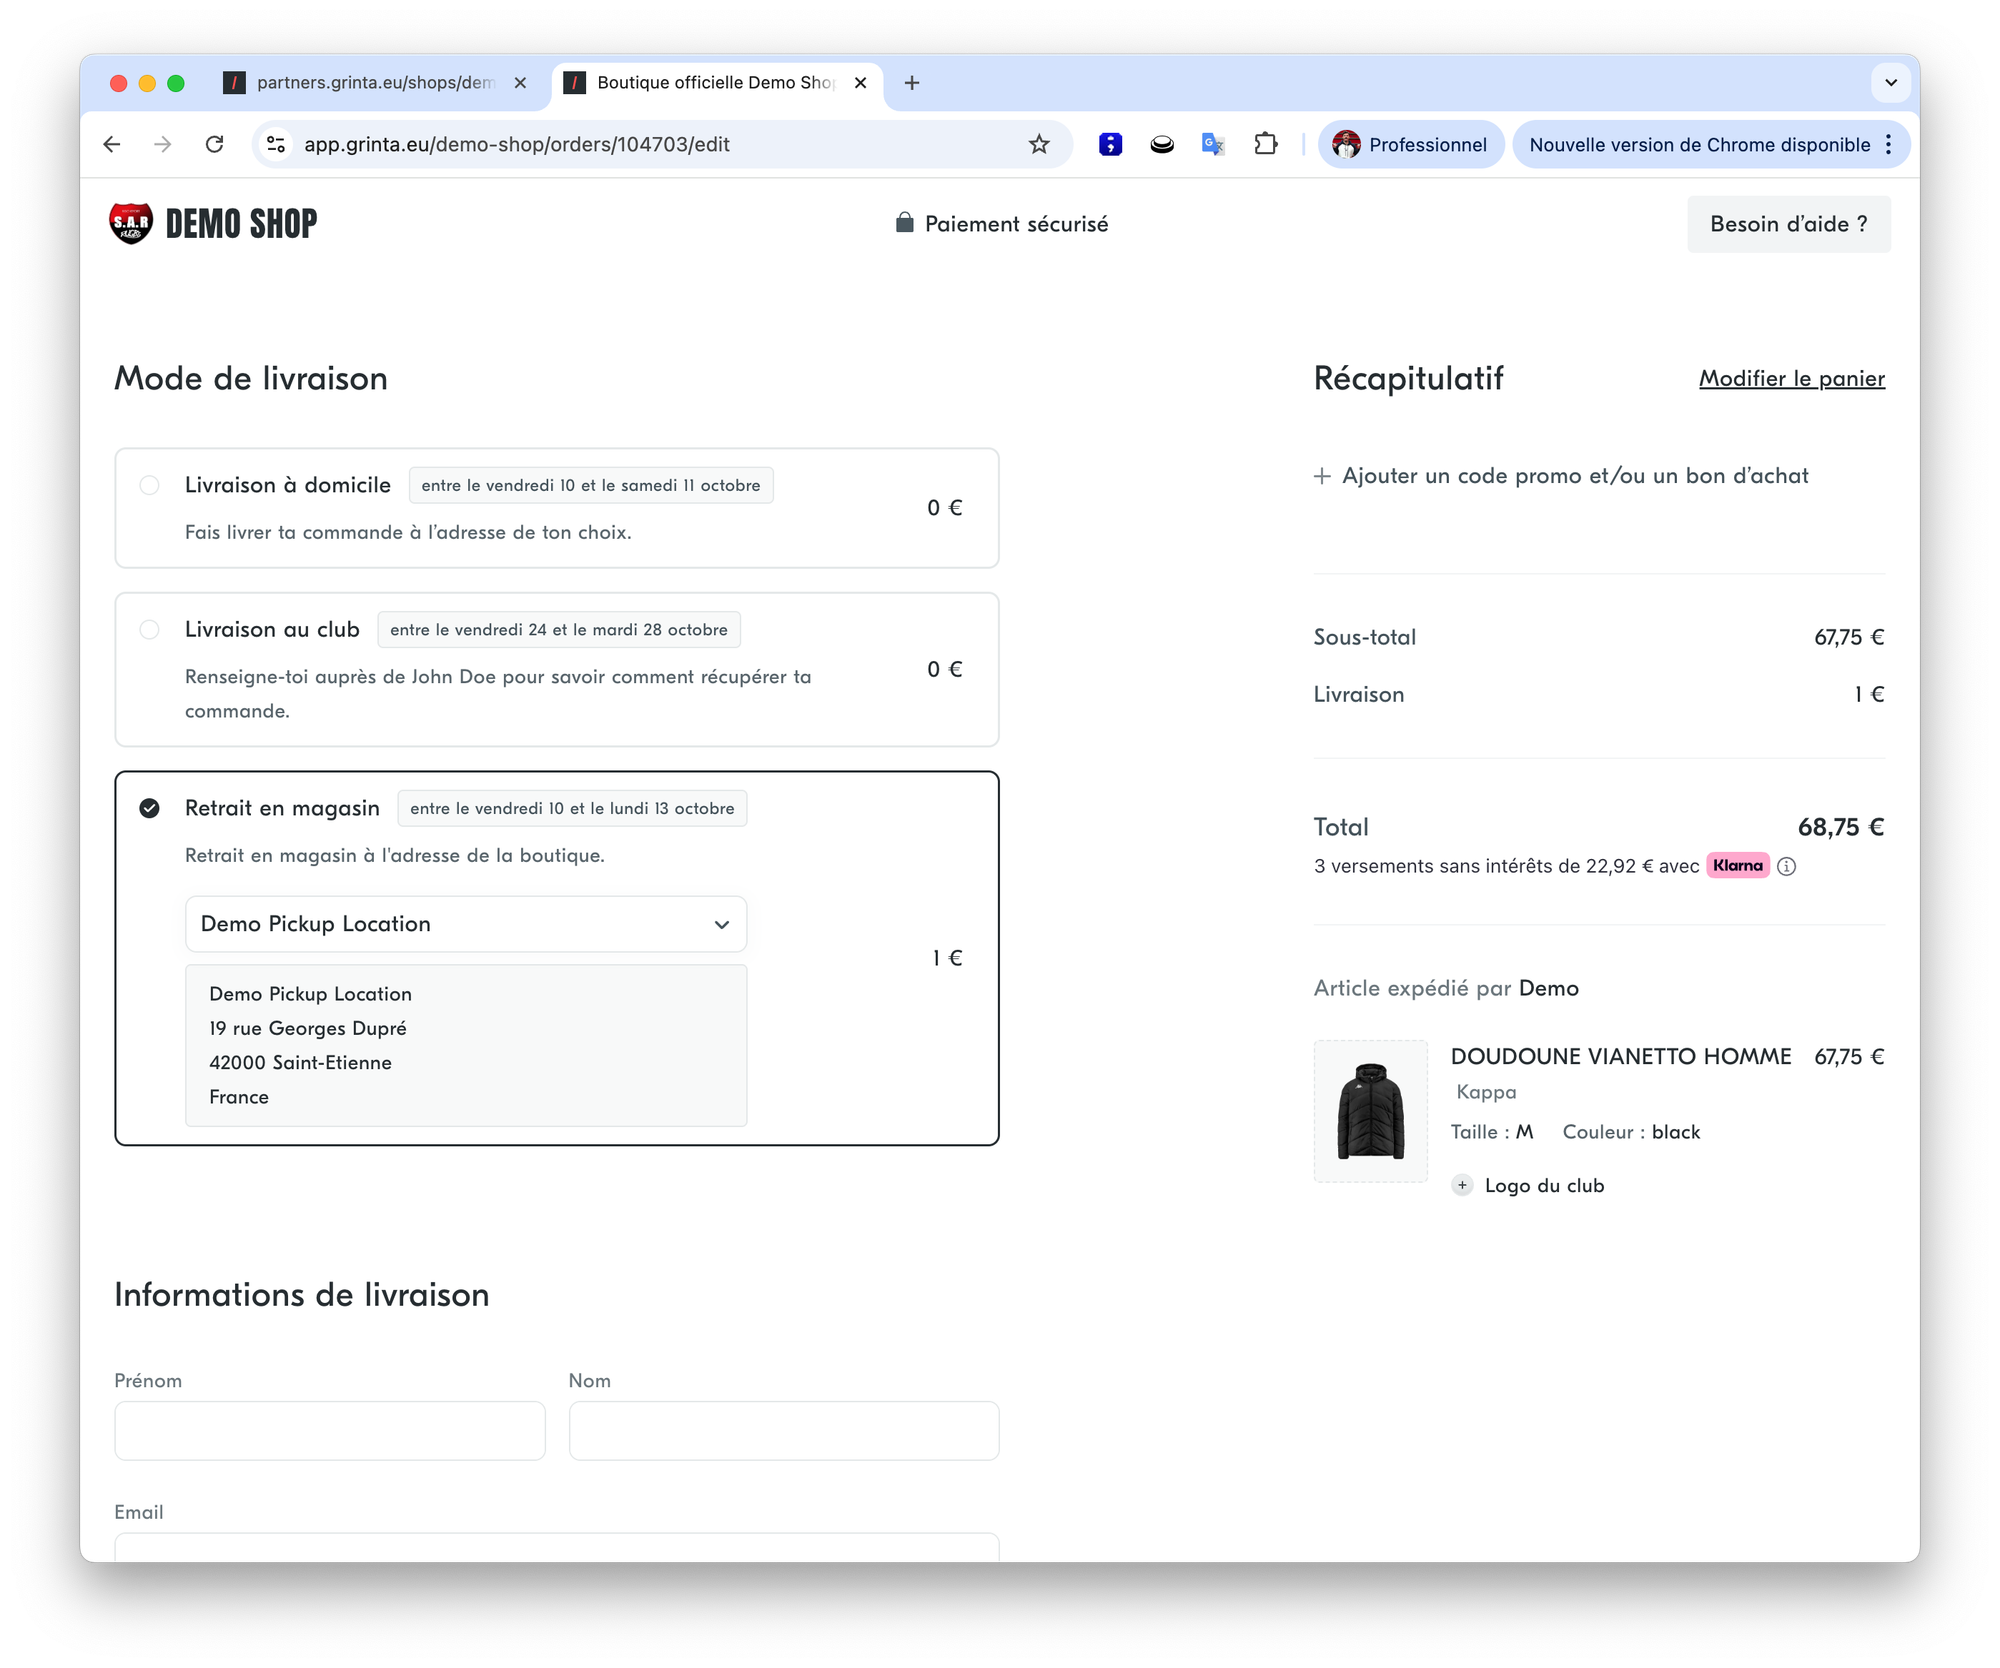2000x1668 pixels.
Task: Open a new browser tab with plus icon
Action: [911, 83]
